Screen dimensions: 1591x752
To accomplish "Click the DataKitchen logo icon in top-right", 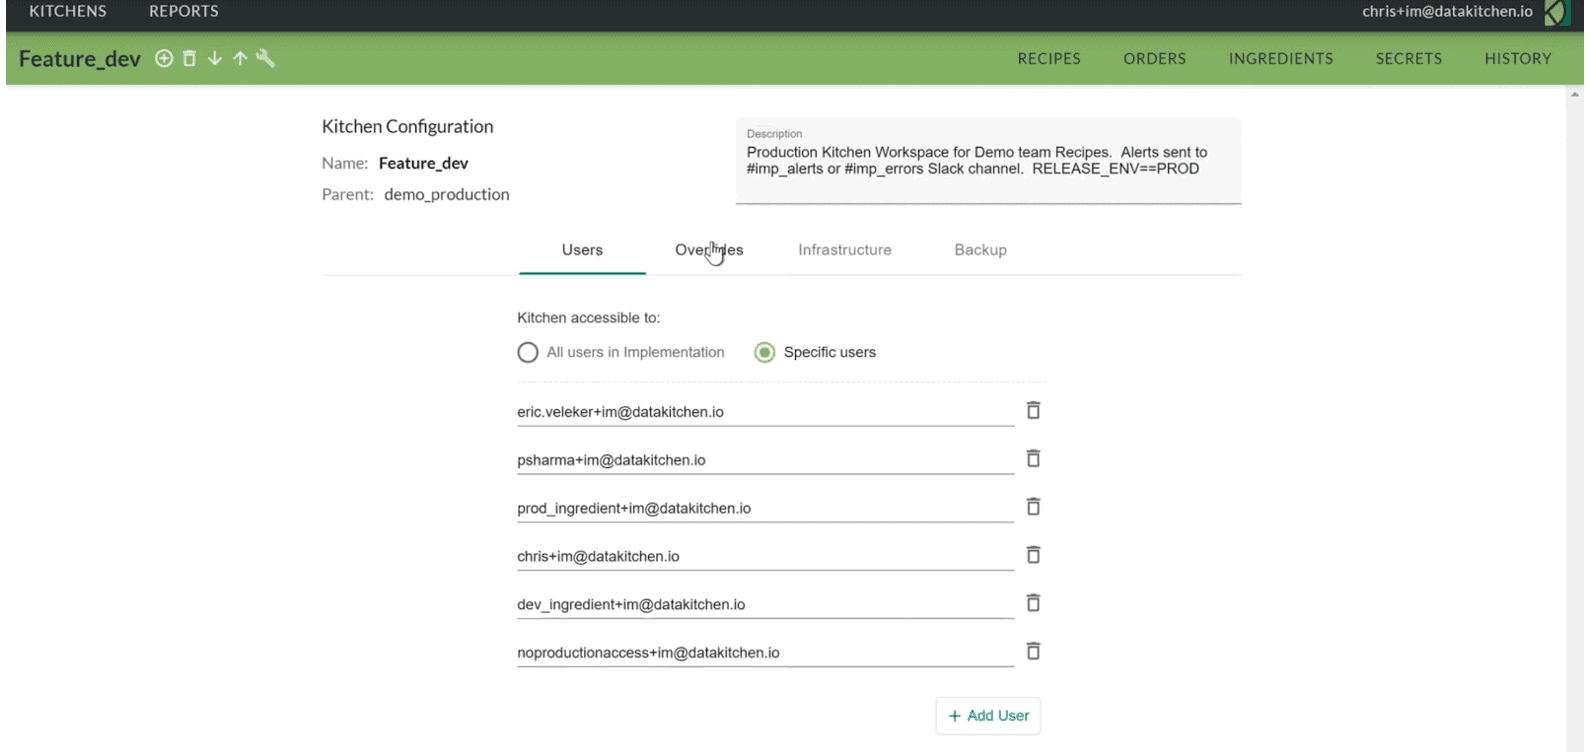I will [1556, 13].
